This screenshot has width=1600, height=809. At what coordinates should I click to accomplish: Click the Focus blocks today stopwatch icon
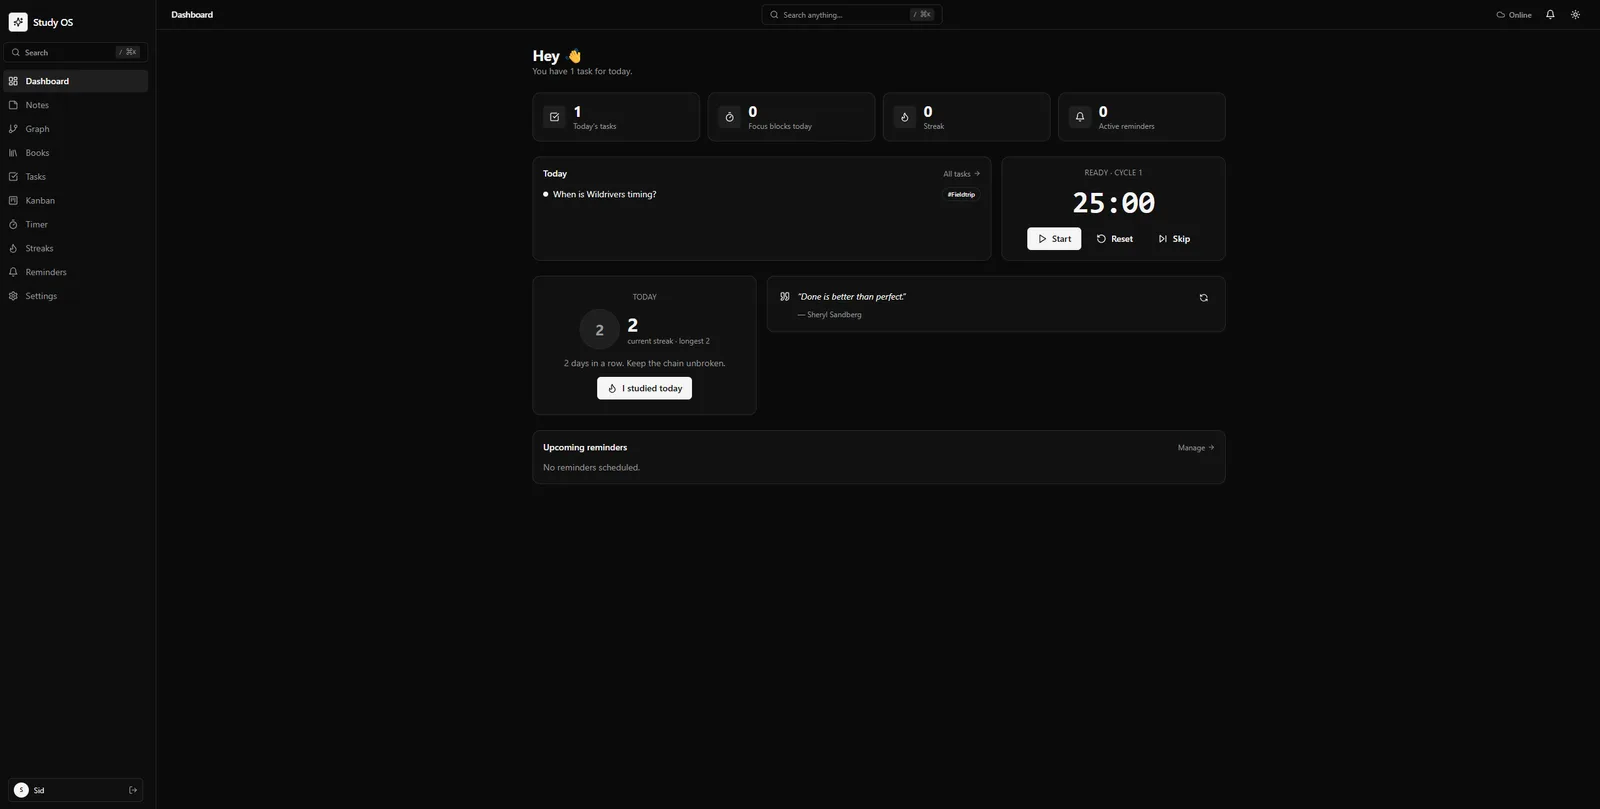[x=729, y=117]
